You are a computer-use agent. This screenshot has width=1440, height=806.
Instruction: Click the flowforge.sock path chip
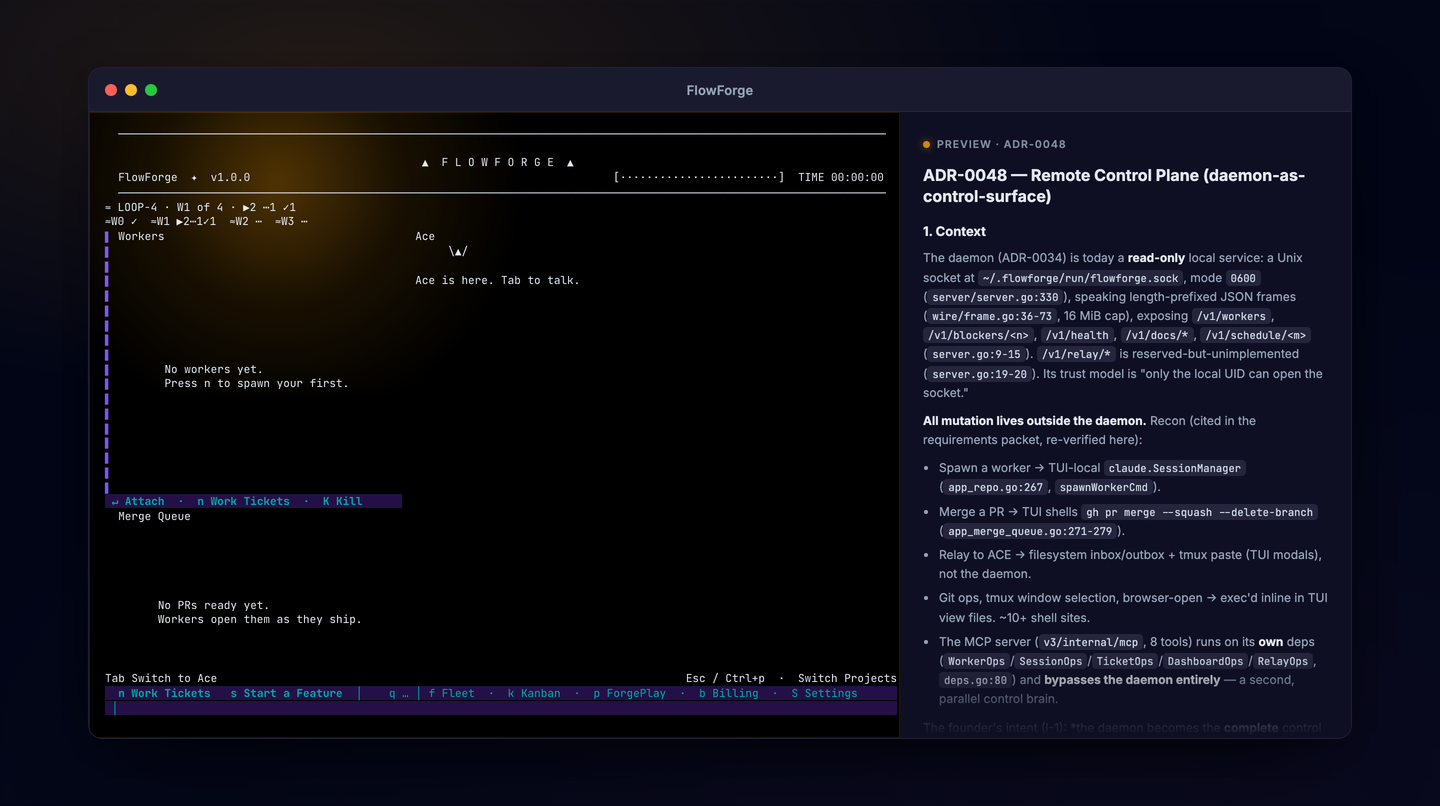[1081, 278]
